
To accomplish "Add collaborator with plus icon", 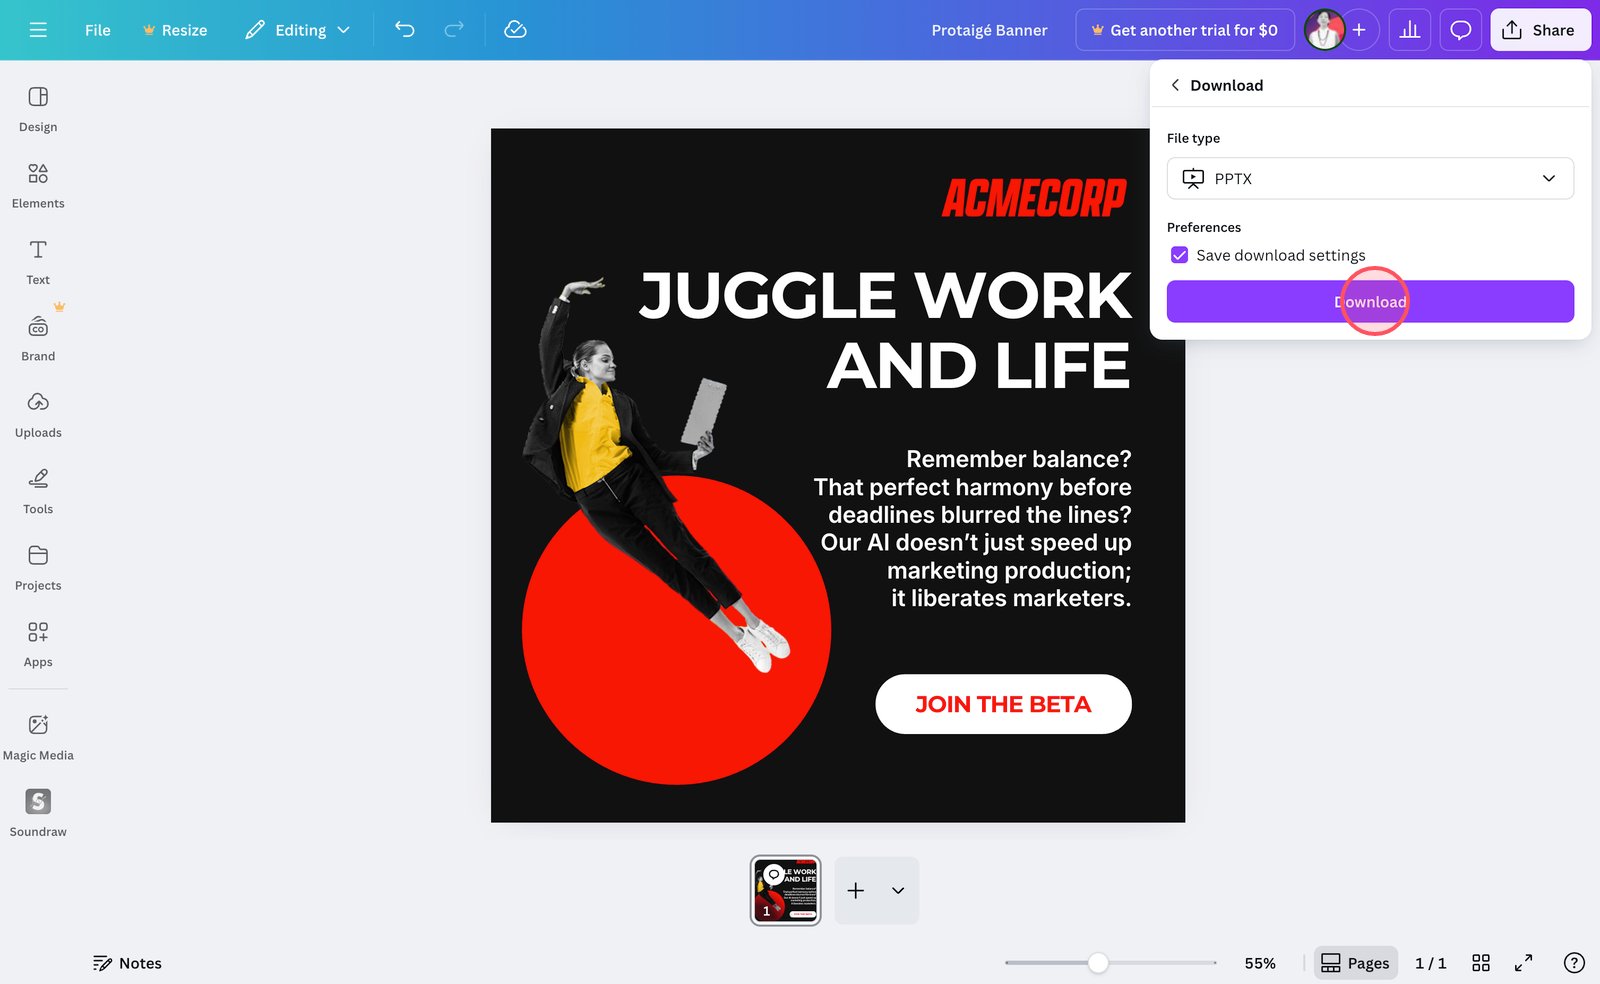I will (x=1359, y=30).
